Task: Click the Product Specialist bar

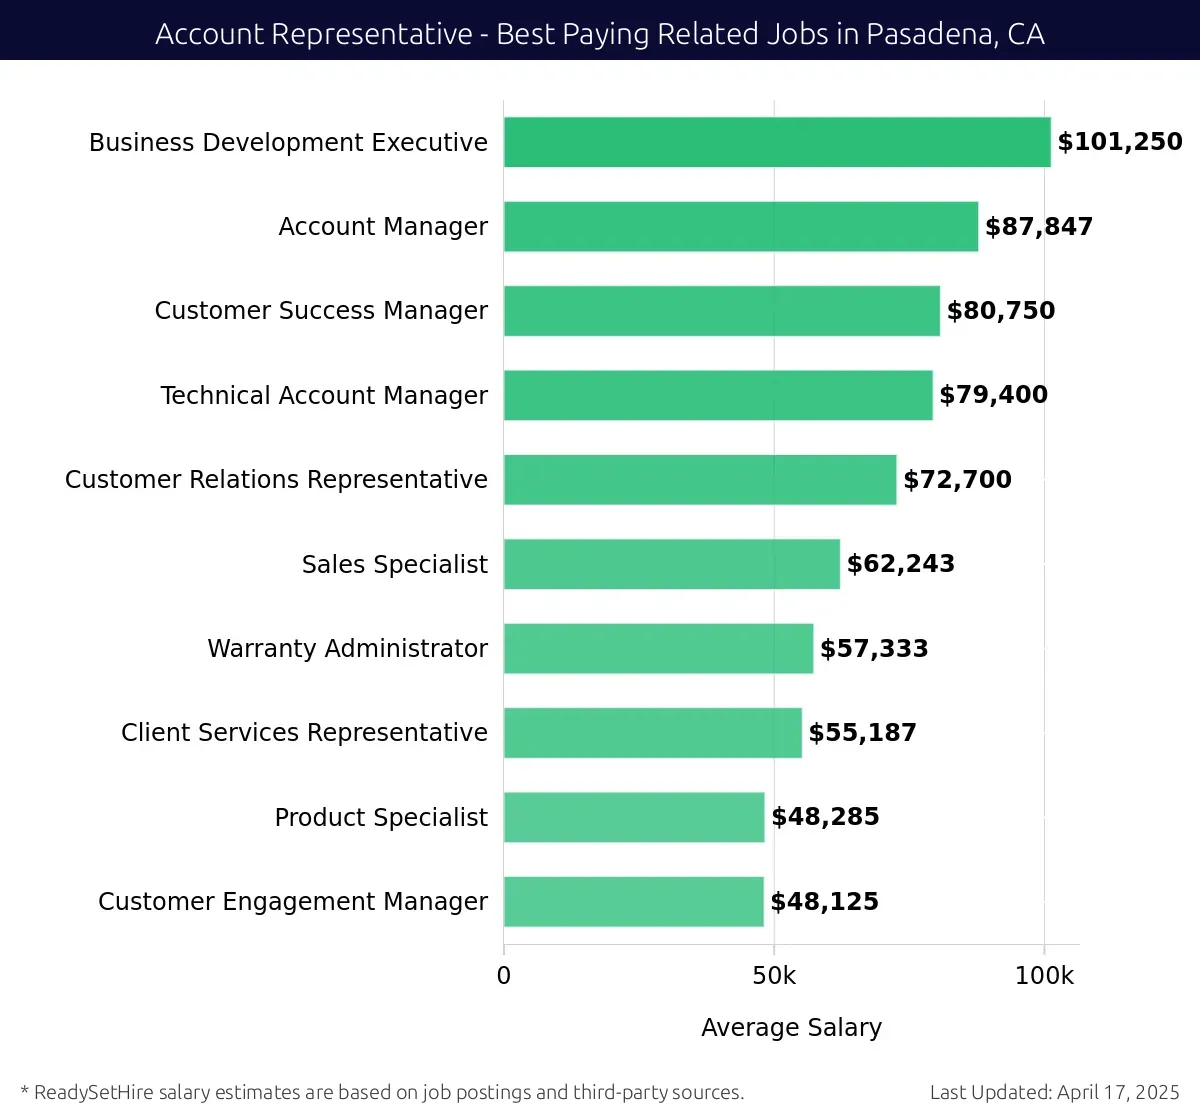Action: pyautogui.click(x=634, y=817)
